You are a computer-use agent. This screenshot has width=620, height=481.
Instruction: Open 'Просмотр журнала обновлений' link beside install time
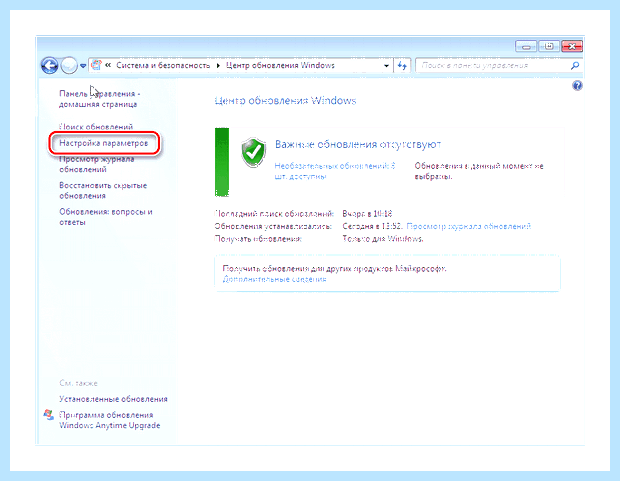tap(469, 226)
